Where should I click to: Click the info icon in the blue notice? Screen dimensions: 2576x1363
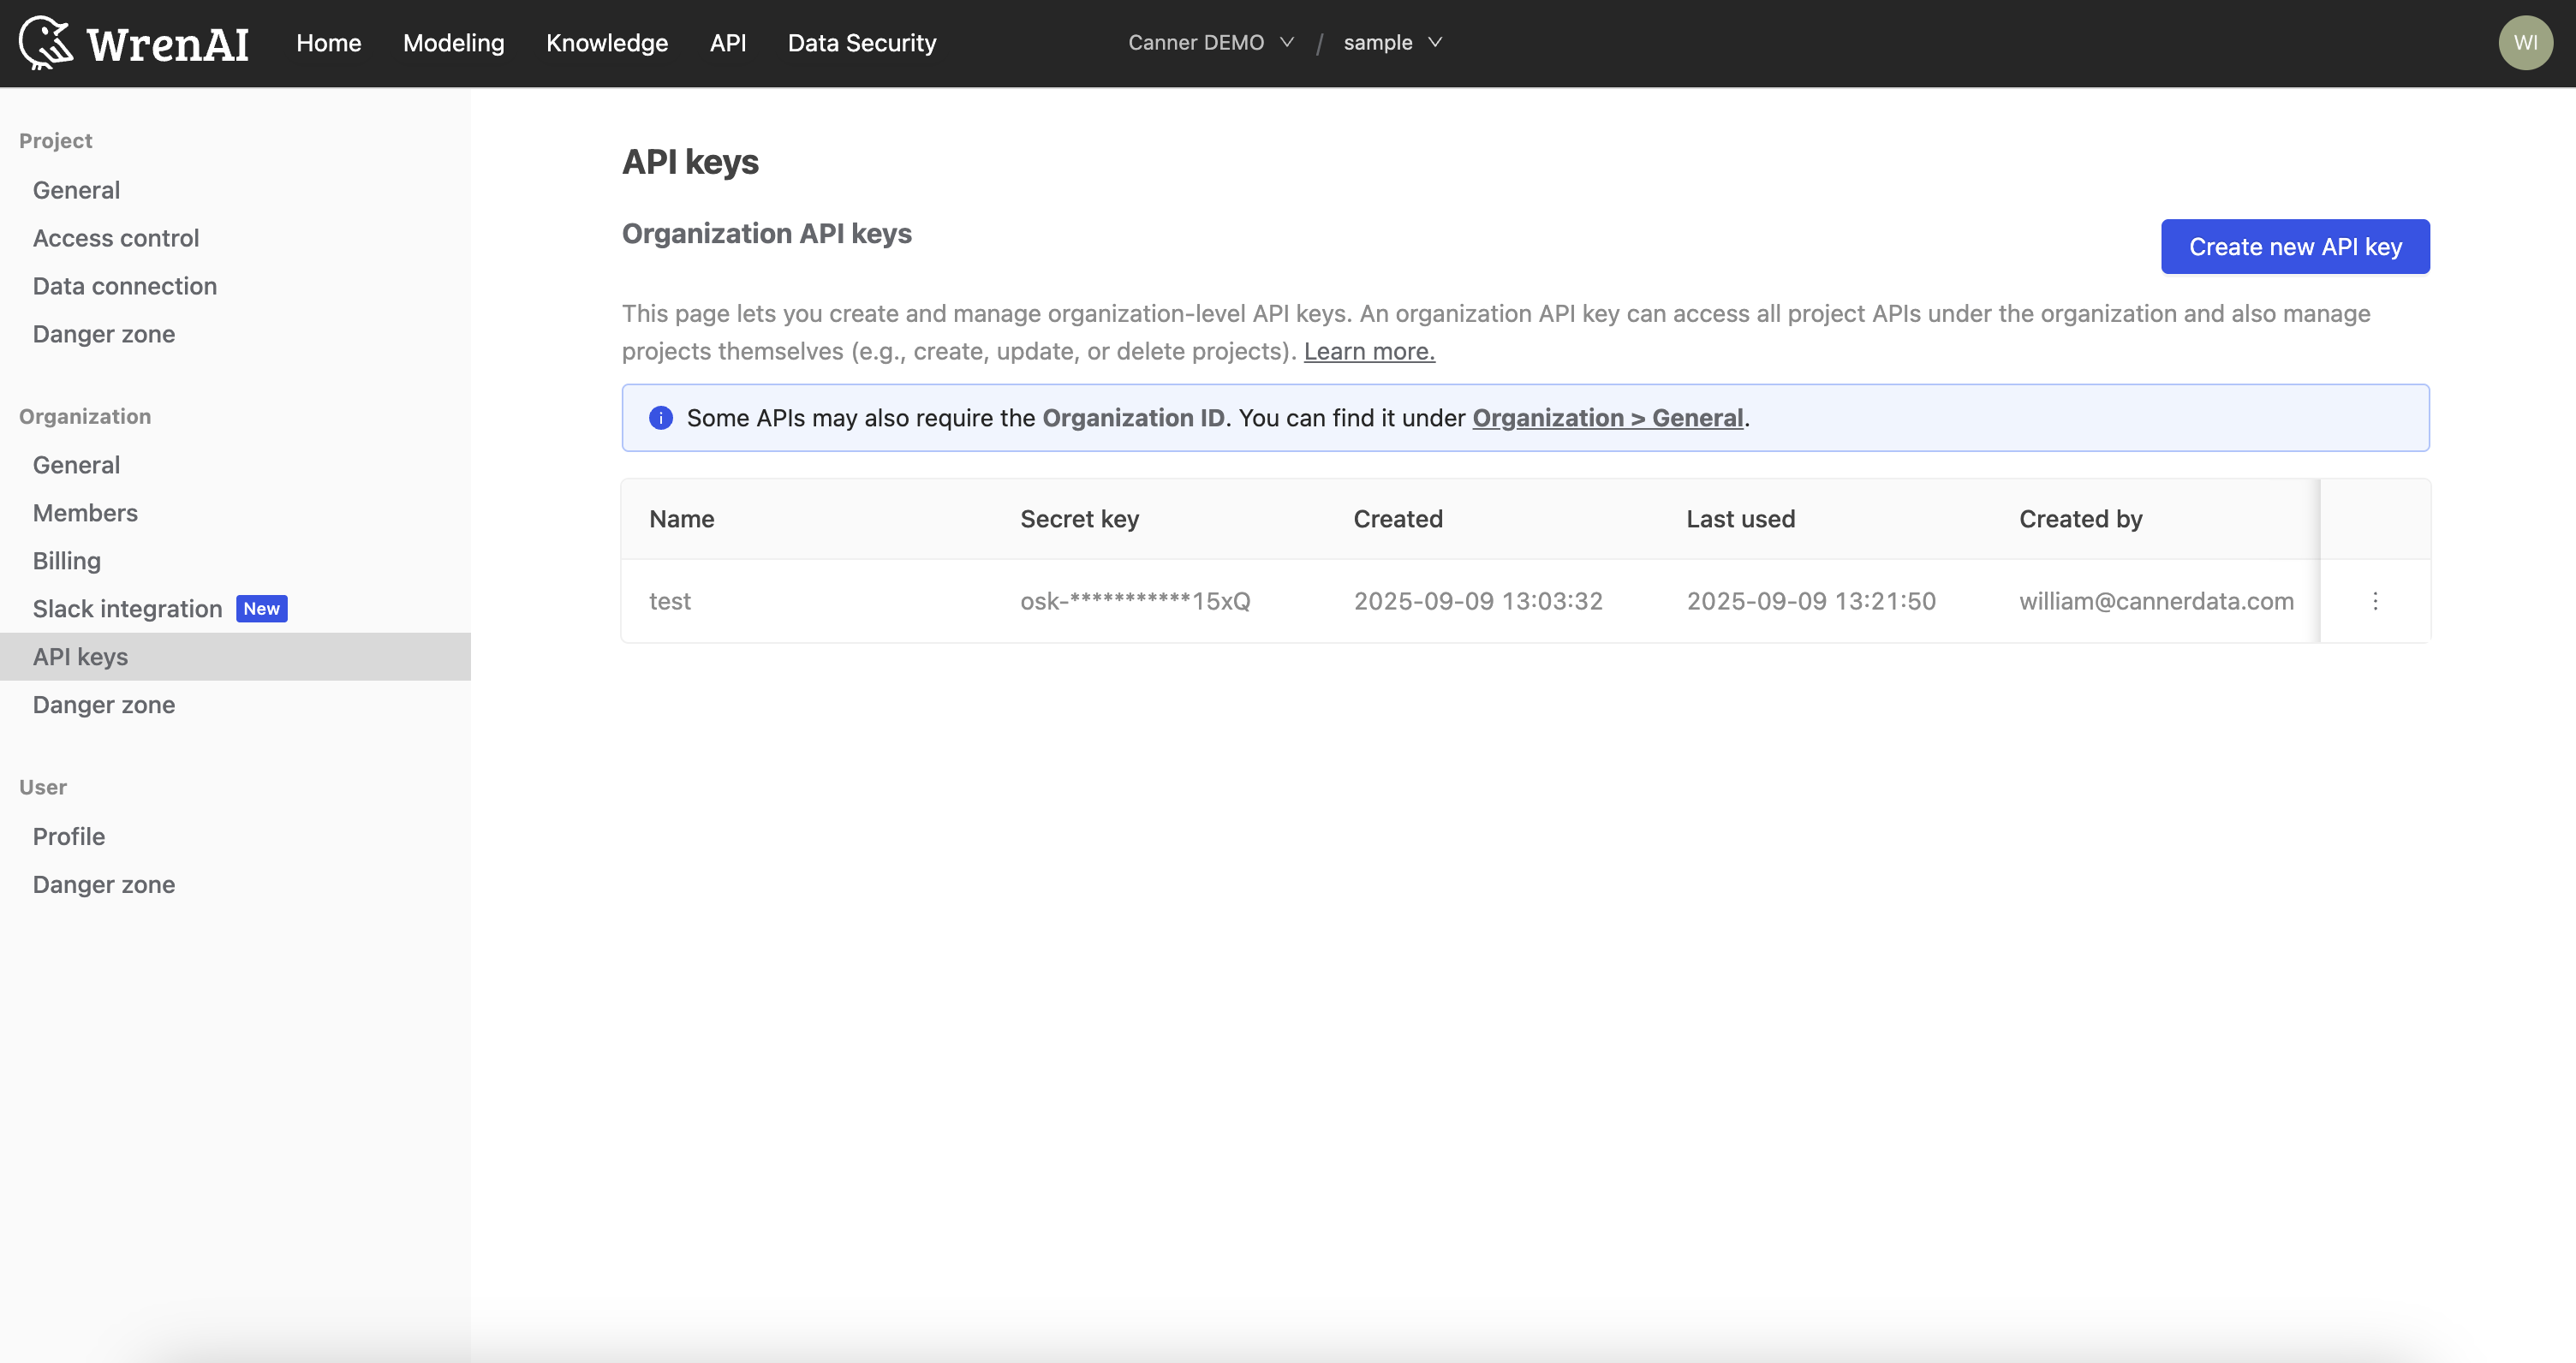point(661,418)
